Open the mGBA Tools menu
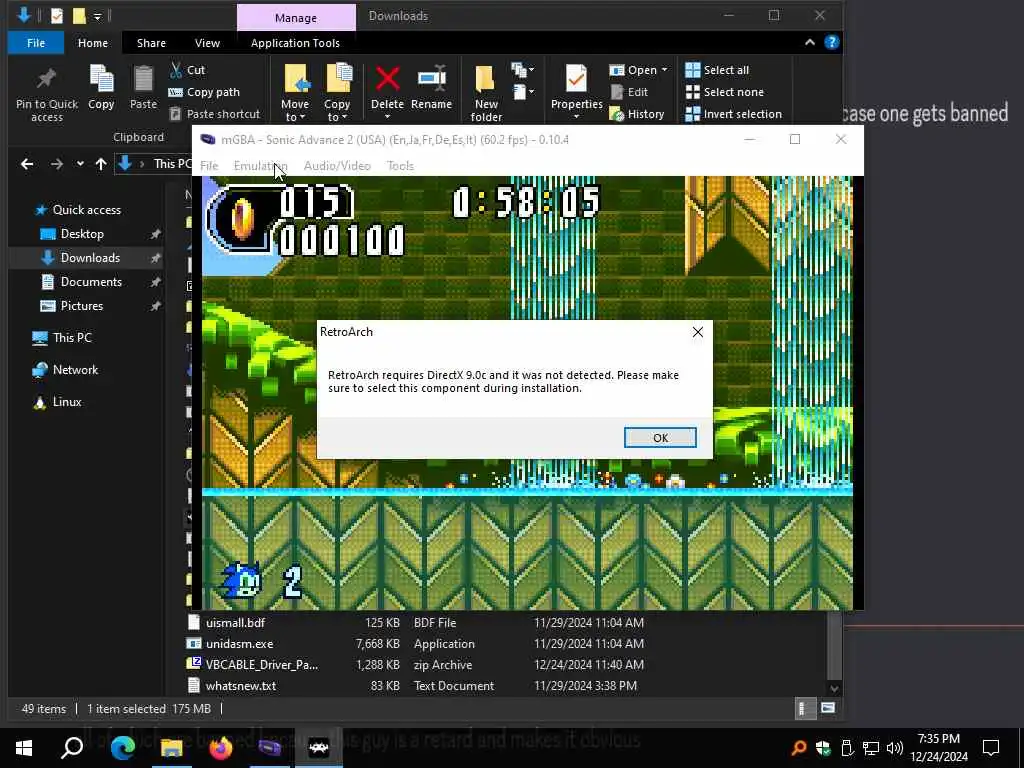The width and height of the screenshot is (1024, 768). point(400,166)
